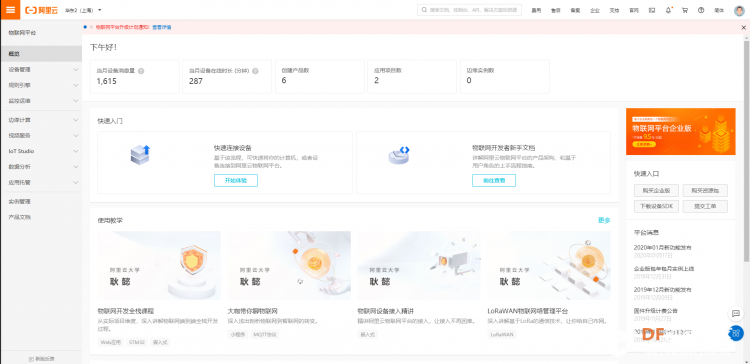750x364 pixels.
Task: Open 固件升级计费公告 announcement
Action: pos(655,311)
